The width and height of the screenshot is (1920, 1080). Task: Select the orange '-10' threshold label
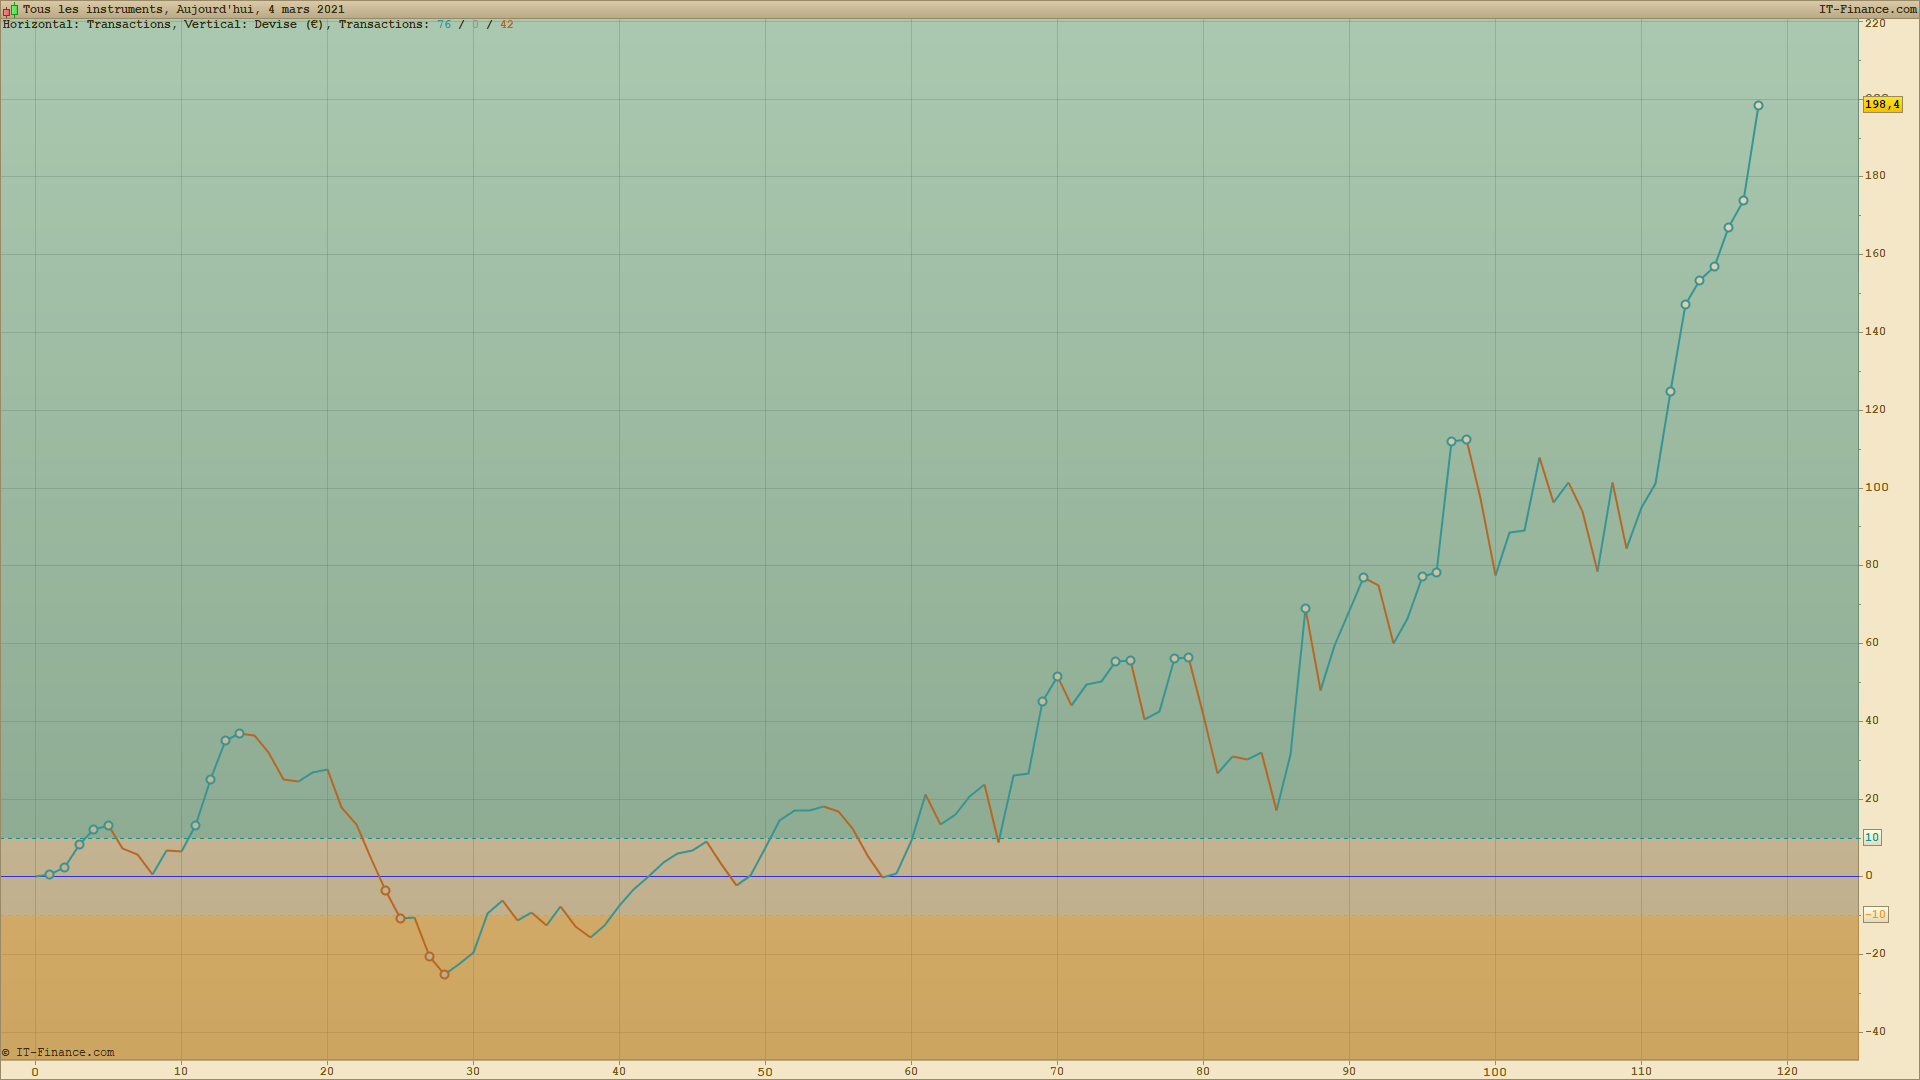1874,915
